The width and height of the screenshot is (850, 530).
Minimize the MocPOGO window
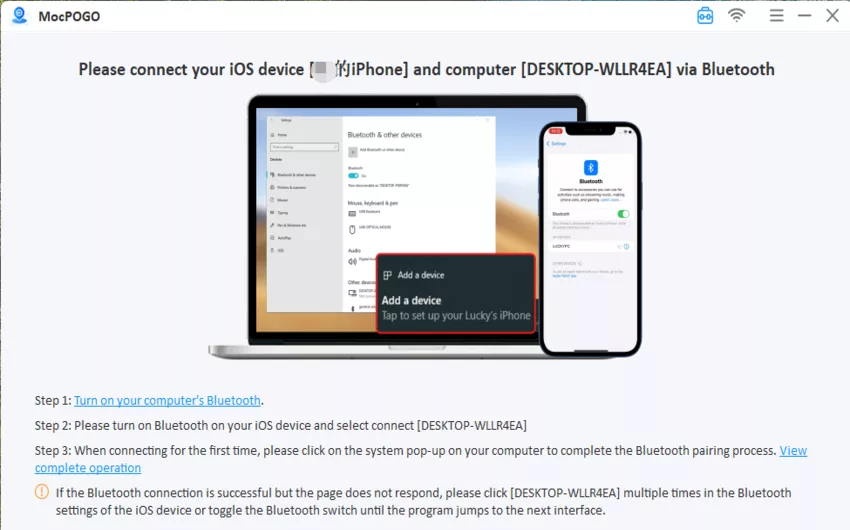tap(804, 16)
